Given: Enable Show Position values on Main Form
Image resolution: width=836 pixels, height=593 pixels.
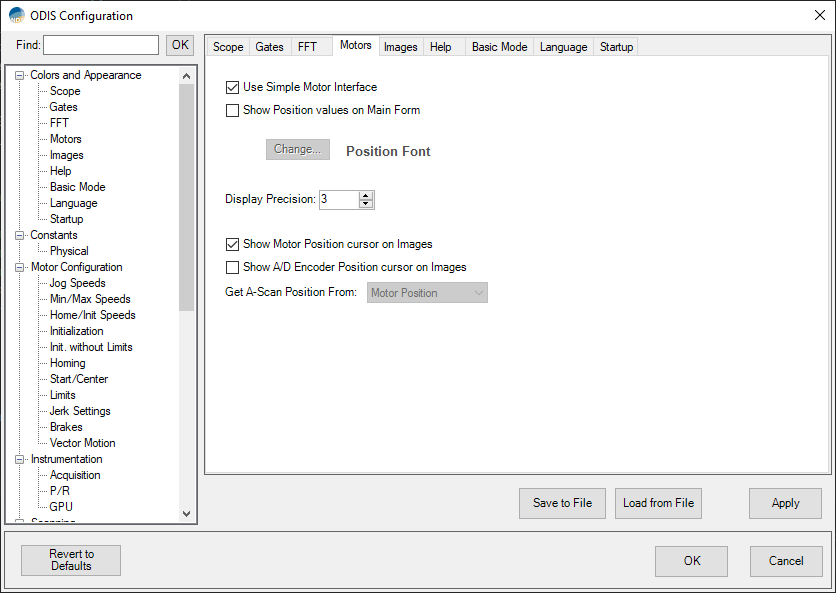Looking at the screenshot, I should pos(233,110).
